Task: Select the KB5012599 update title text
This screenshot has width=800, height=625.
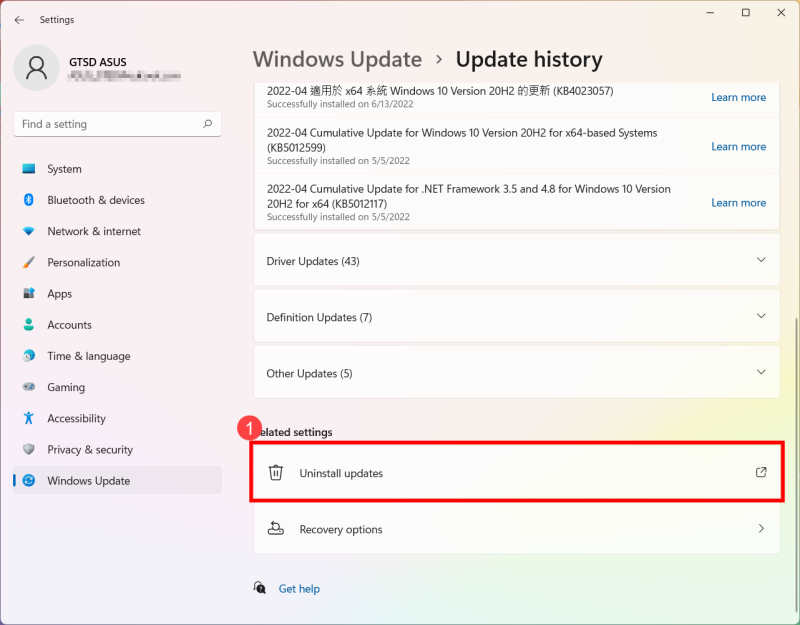Action: [462, 140]
